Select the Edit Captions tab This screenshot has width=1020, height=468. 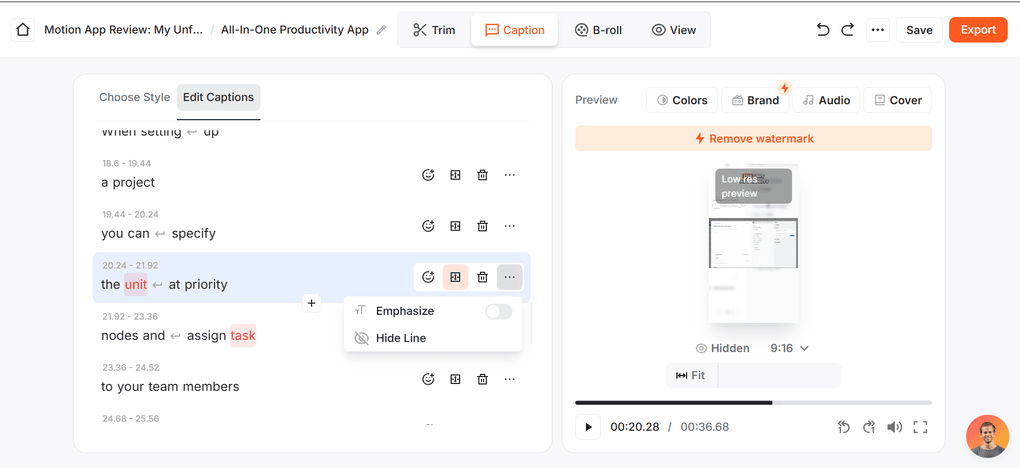(x=219, y=97)
